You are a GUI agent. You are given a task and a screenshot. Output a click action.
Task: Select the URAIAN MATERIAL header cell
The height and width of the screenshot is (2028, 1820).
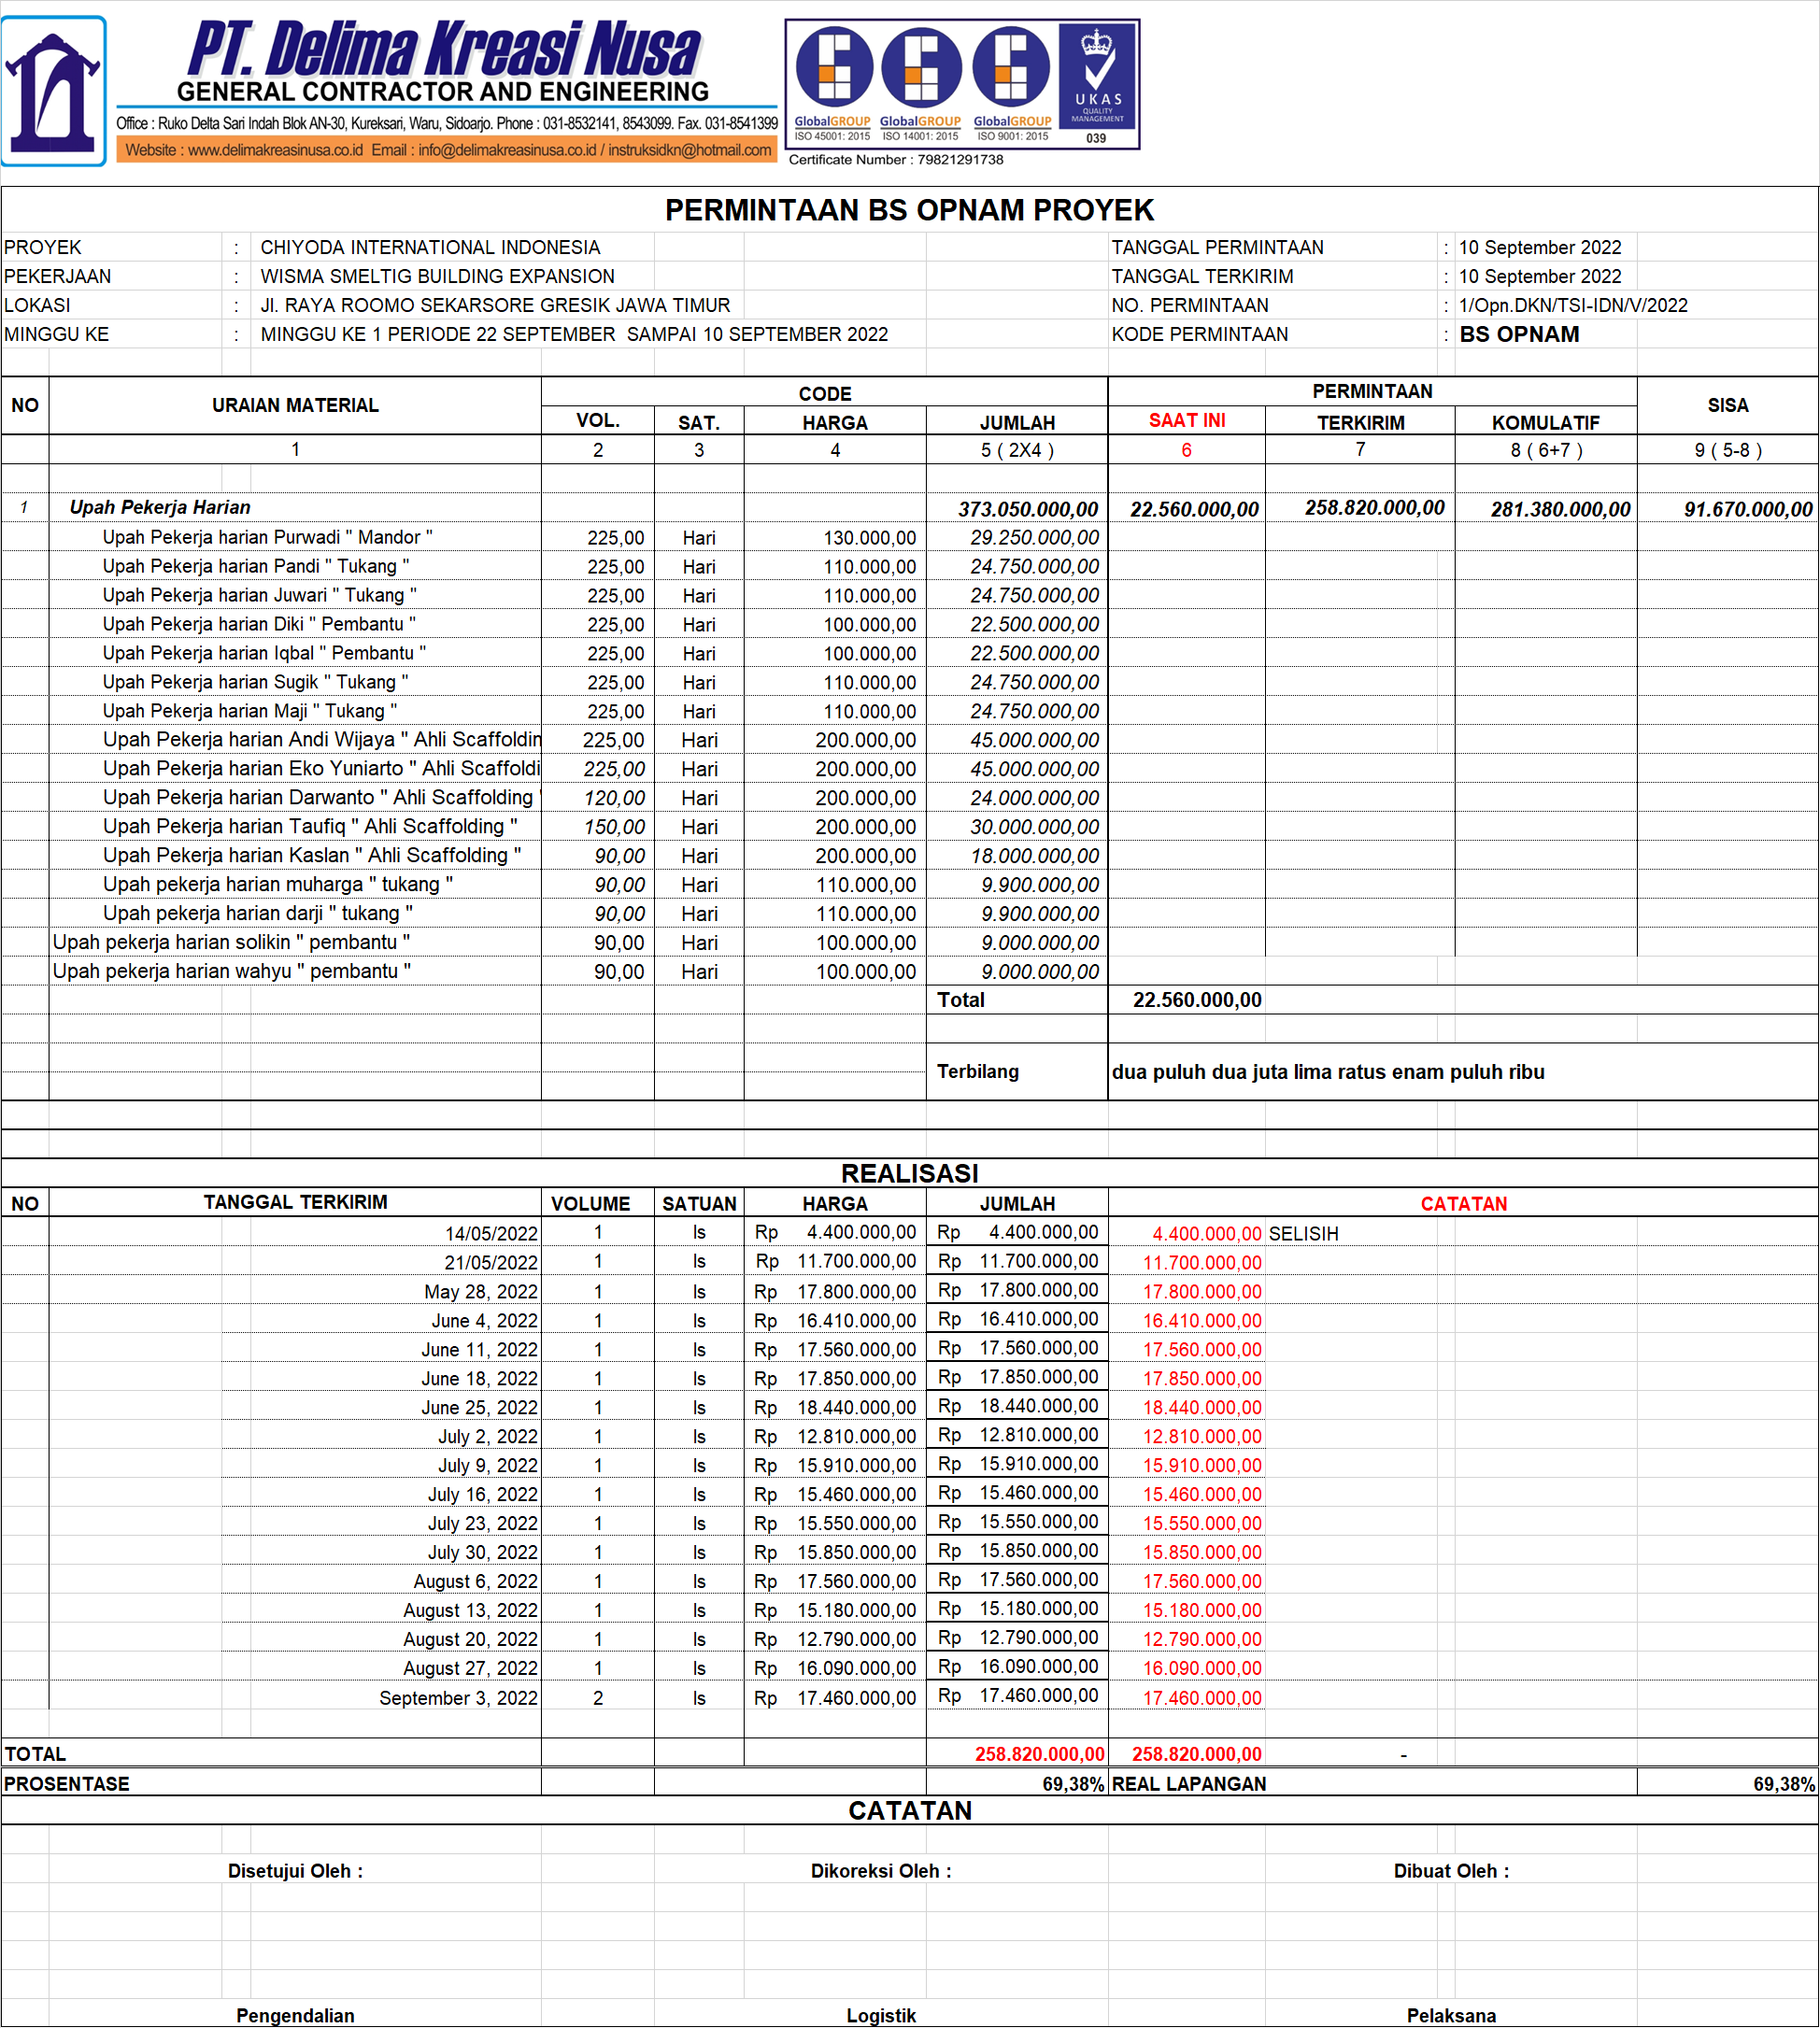point(295,405)
